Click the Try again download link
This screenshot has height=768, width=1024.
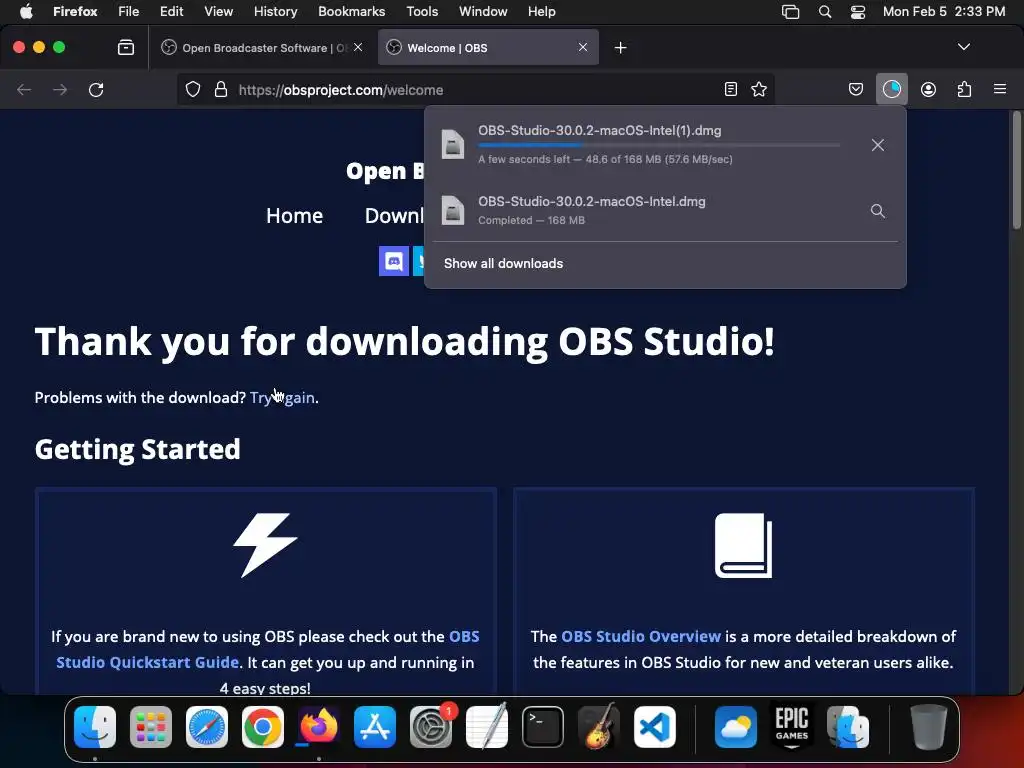click(282, 398)
